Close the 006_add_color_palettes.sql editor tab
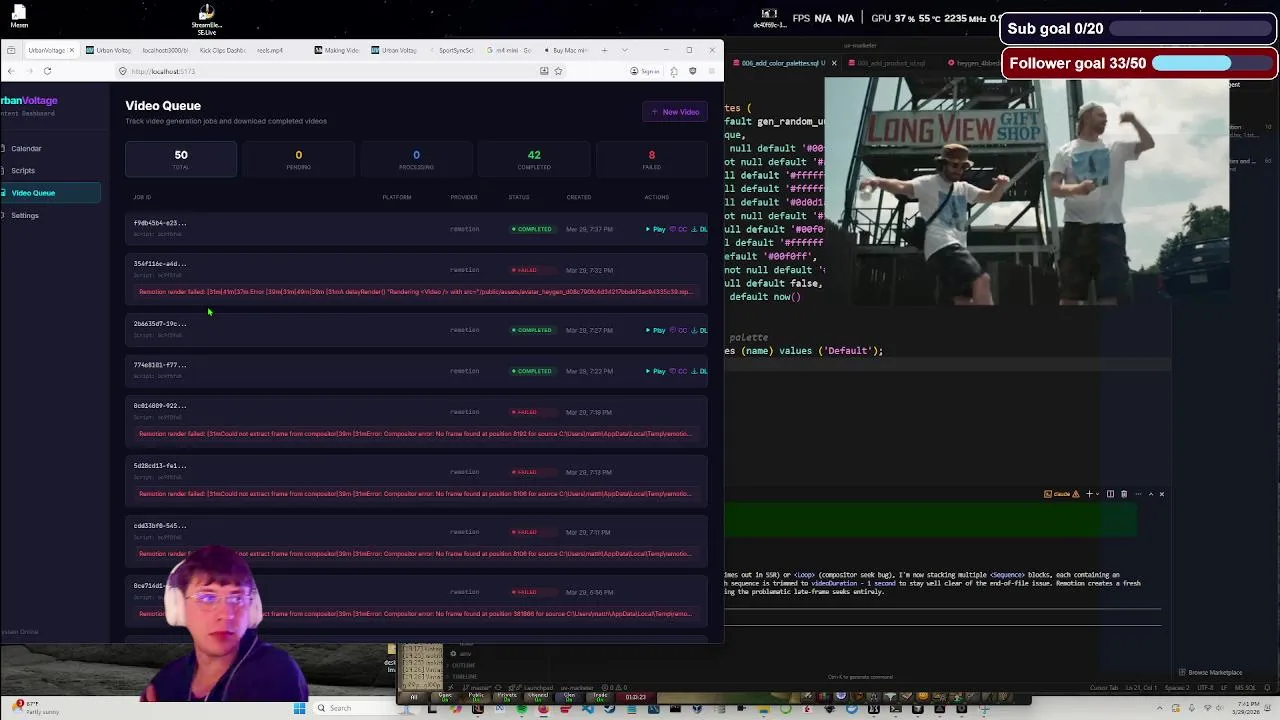1280x720 pixels. (x=834, y=63)
